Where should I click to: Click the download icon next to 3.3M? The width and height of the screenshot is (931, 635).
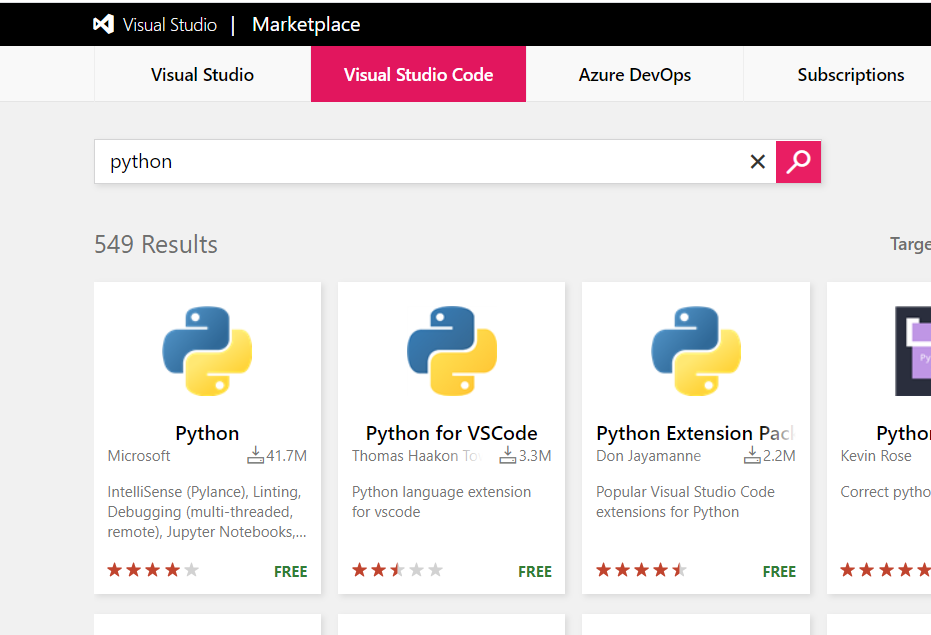(508, 455)
